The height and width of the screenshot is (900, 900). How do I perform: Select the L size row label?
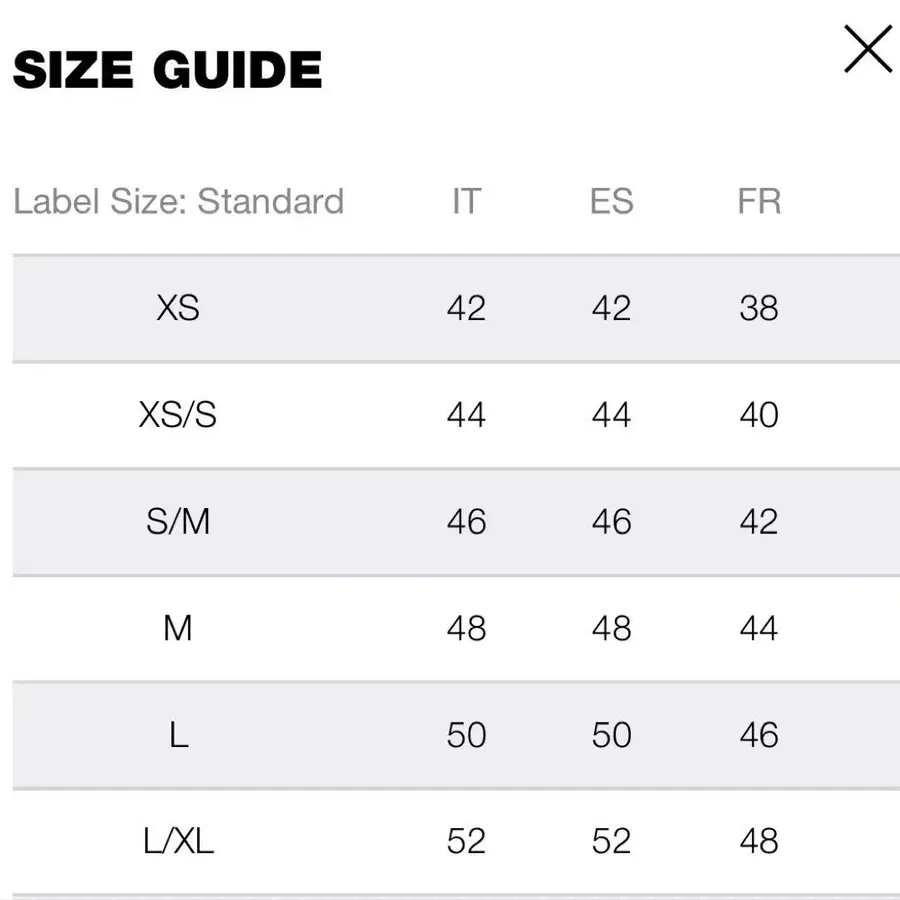(x=178, y=735)
